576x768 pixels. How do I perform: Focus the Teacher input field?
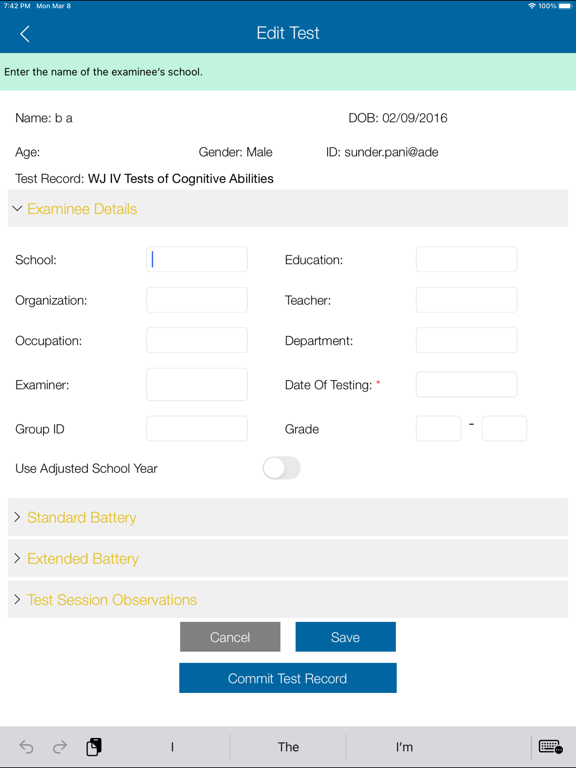click(x=466, y=300)
